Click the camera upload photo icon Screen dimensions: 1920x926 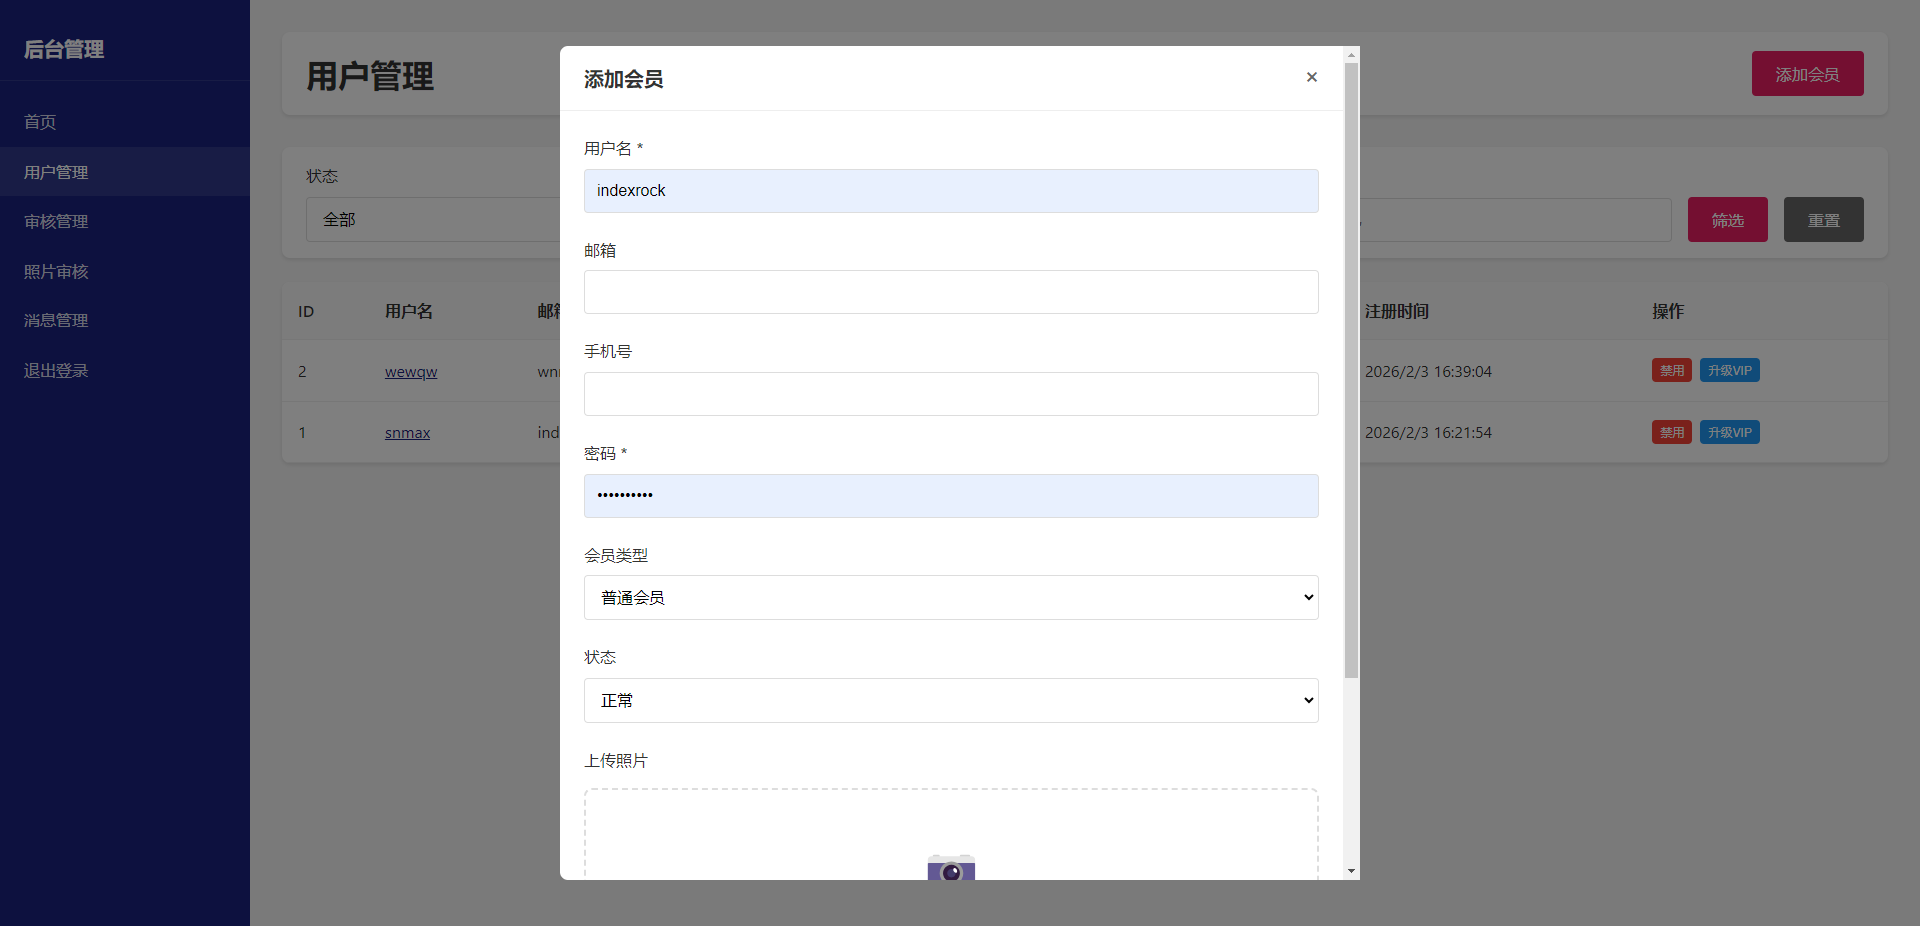pos(950,868)
